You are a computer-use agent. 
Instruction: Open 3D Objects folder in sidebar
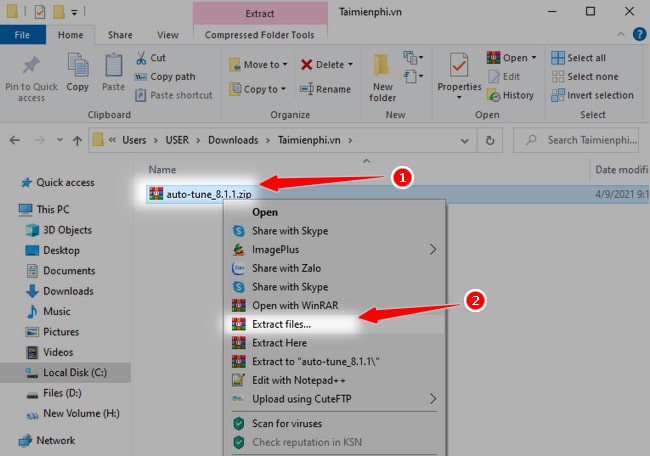[58, 230]
